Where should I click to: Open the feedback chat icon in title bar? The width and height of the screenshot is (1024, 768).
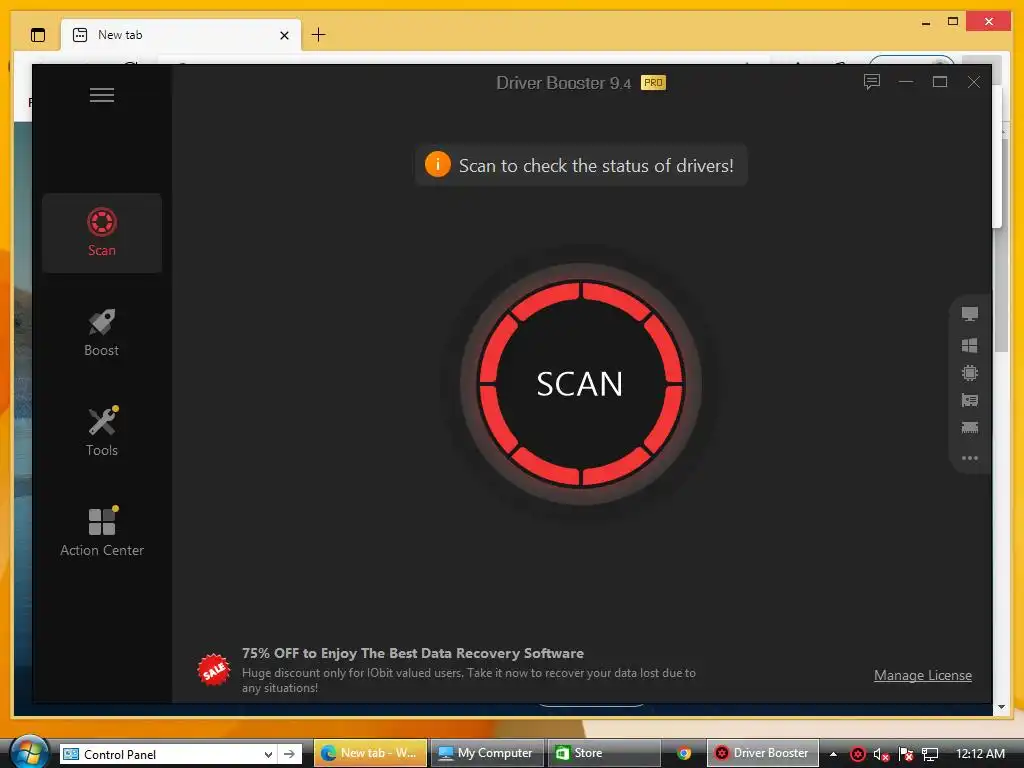(x=871, y=82)
